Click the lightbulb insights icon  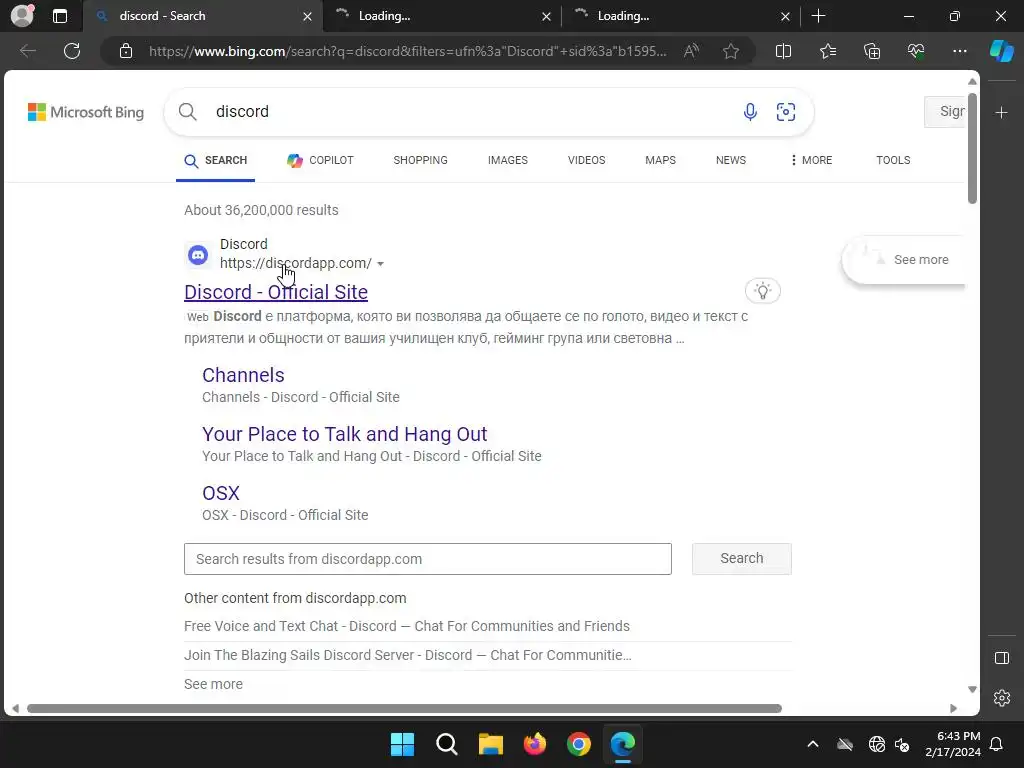763,291
